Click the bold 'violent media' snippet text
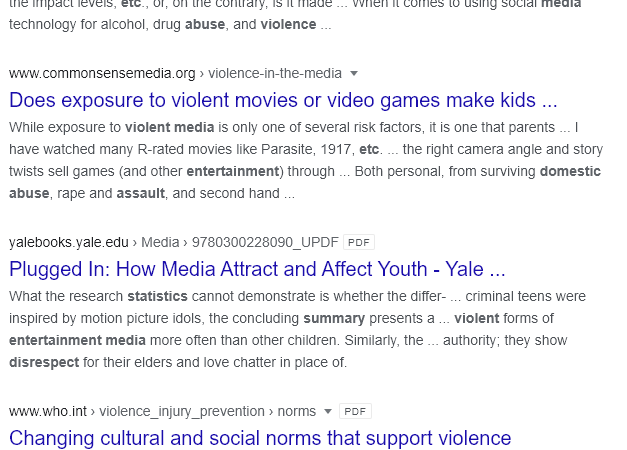The width and height of the screenshot is (627, 450). point(170,128)
